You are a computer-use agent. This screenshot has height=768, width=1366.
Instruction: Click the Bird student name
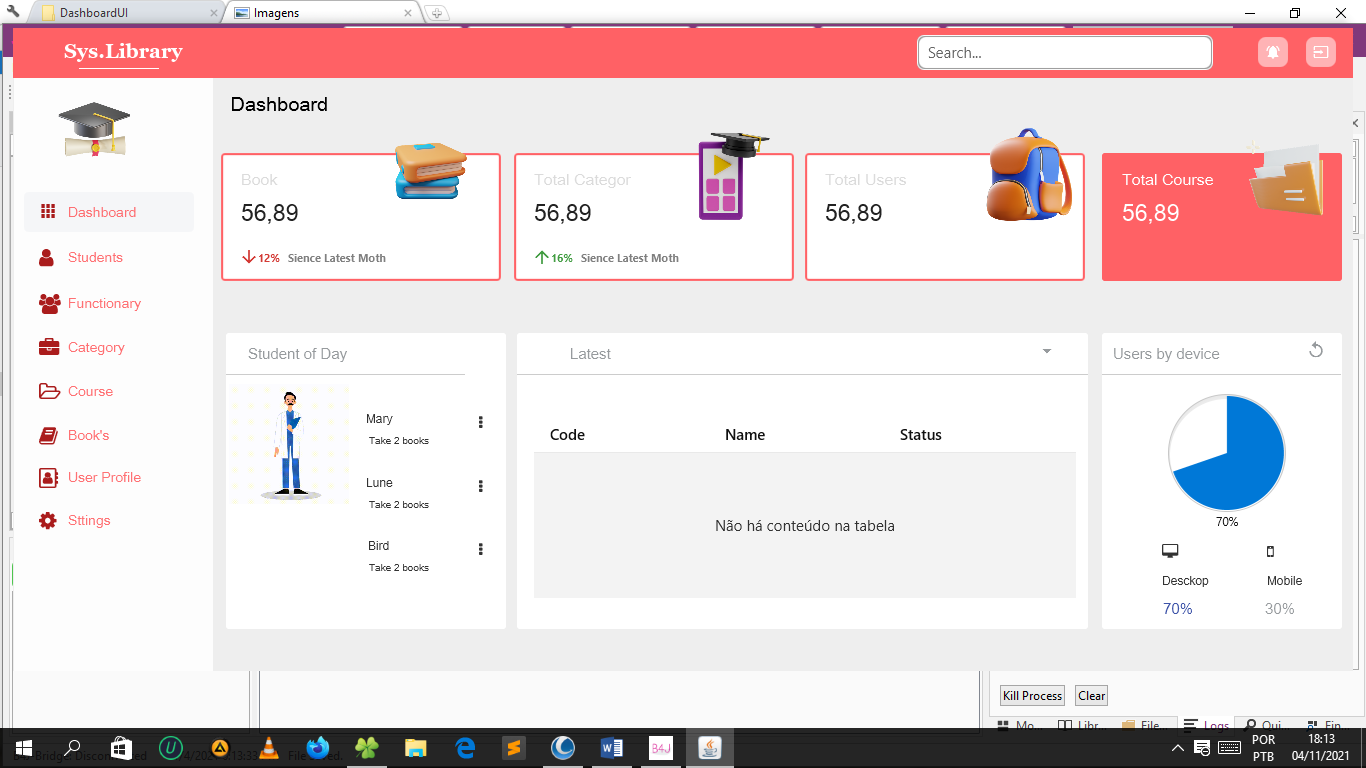(x=378, y=546)
